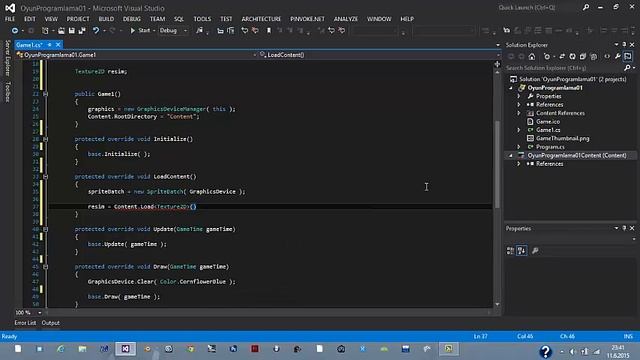This screenshot has height=360, width=640.
Task: Click the Visual Studio taskbar icon
Action: pyautogui.click(x=125, y=349)
